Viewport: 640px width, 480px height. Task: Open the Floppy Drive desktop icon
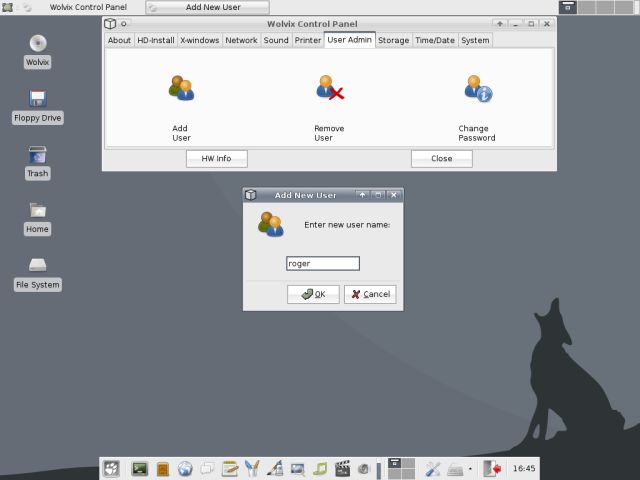click(x=38, y=98)
